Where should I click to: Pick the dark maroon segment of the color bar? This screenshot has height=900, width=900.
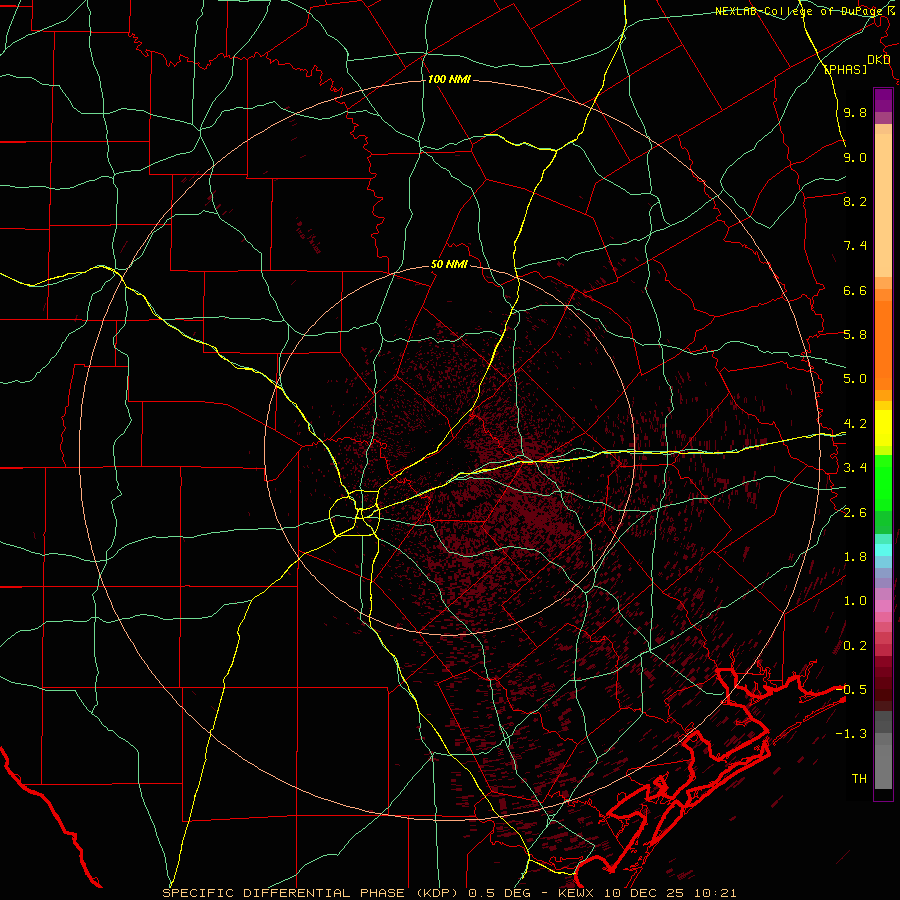(883, 683)
